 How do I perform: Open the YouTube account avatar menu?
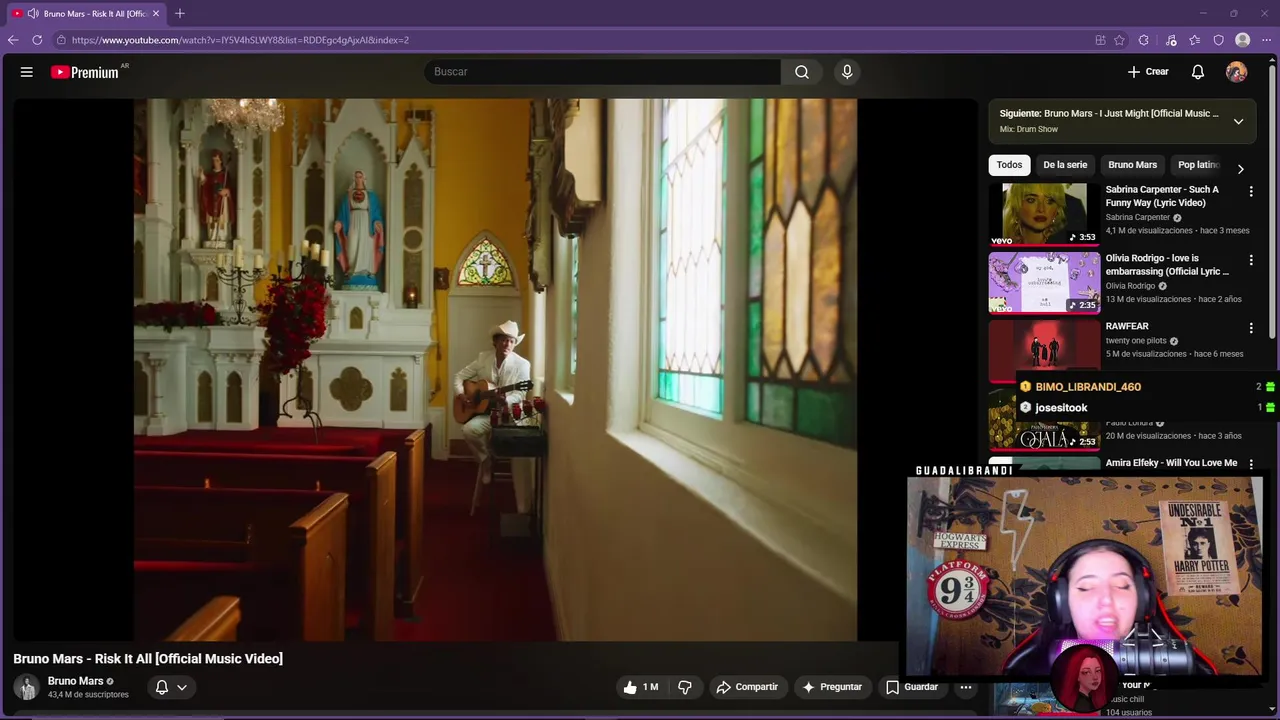1237,72
